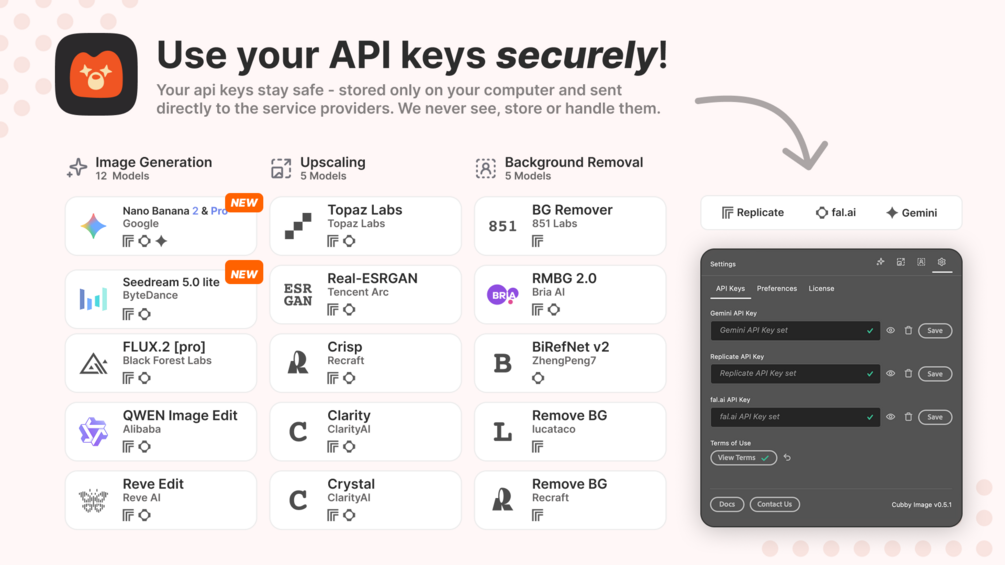Image resolution: width=1005 pixels, height=565 pixels.
Task: Open the background removal icon in Settings header
Action: pyautogui.click(x=921, y=262)
